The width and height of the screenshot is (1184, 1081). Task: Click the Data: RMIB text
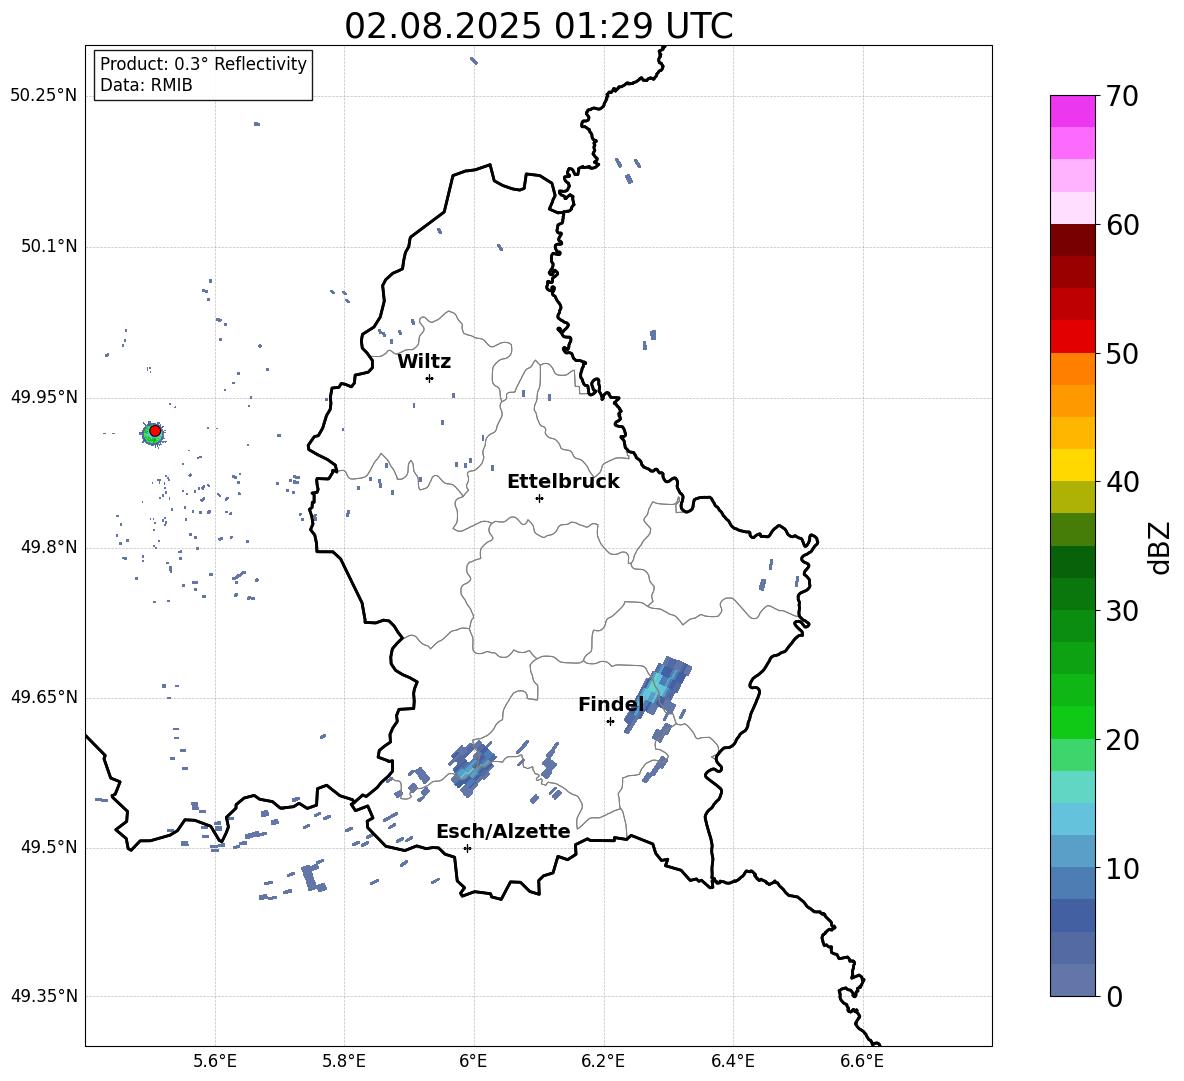coord(146,85)
